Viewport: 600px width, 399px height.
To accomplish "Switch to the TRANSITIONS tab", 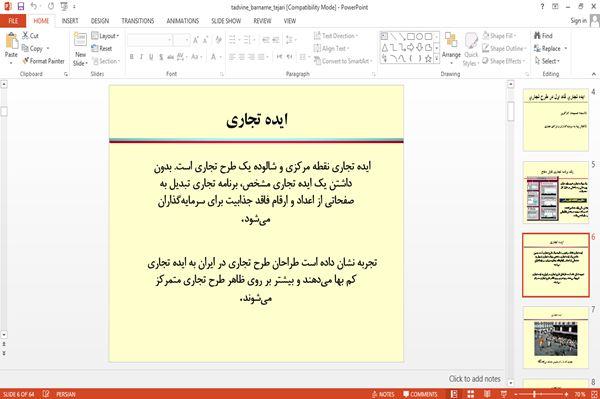I will point(138,21).
